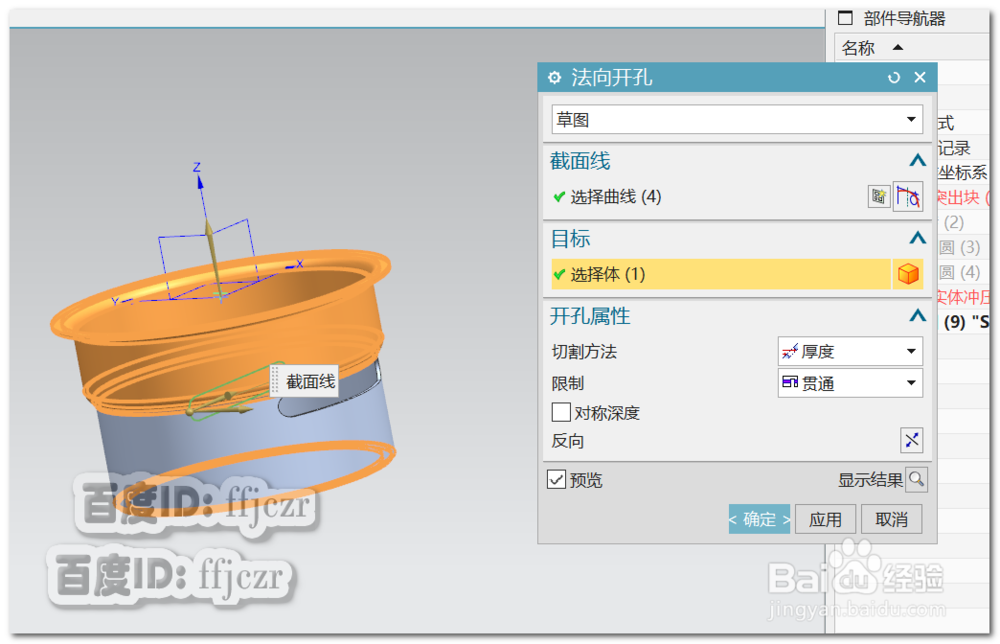This screenshot has height=644, width=1000.
Task: Open the 切割方法 厚度 dropdown
Action: (x=850, y=351)
